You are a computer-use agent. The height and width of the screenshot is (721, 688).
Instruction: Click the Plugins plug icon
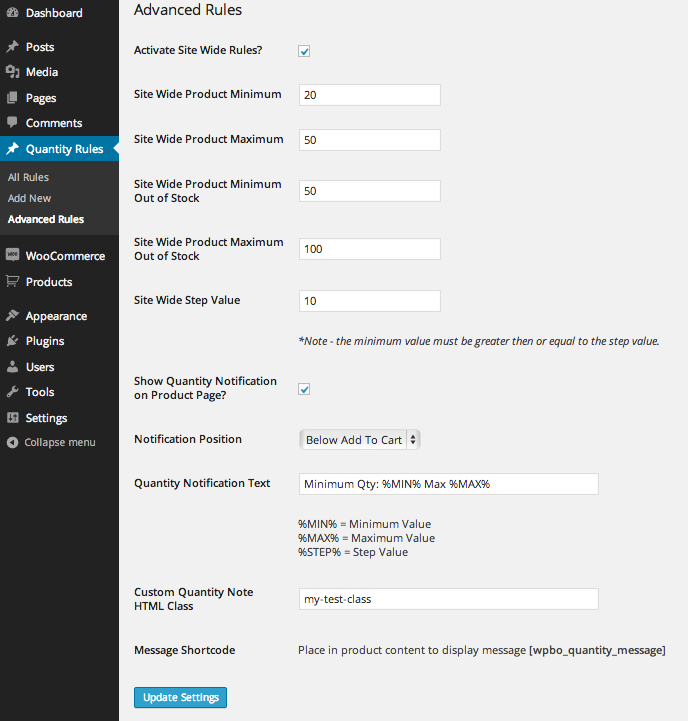[12, 341]
